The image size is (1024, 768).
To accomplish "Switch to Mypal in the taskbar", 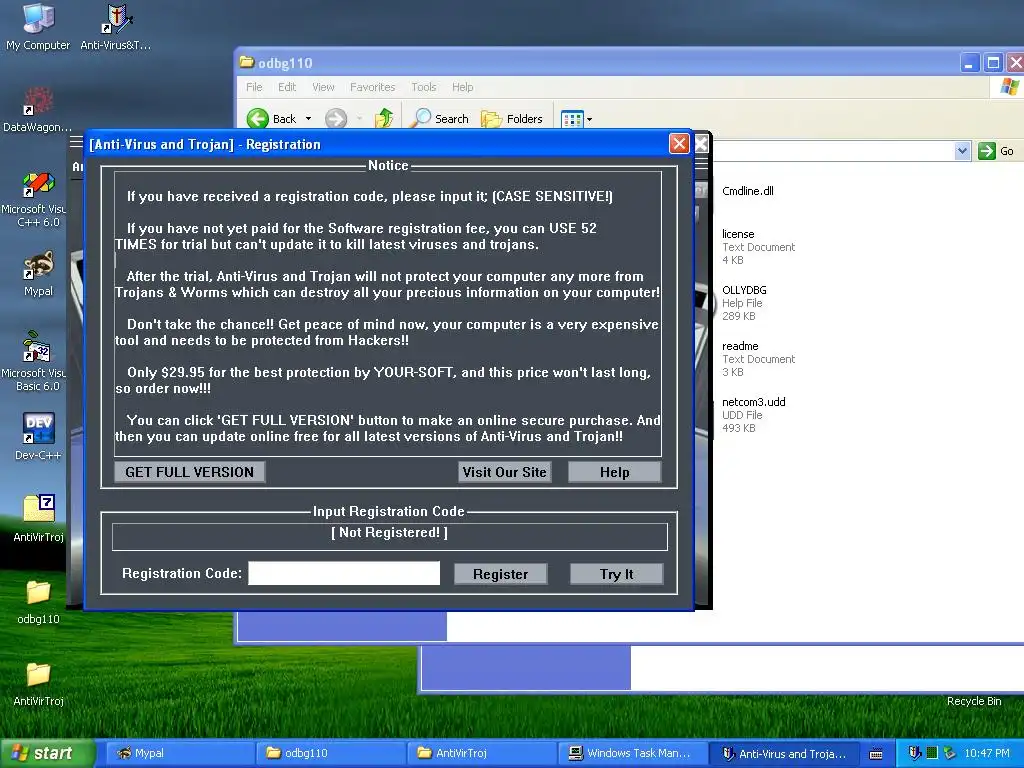I will (179, 753).
